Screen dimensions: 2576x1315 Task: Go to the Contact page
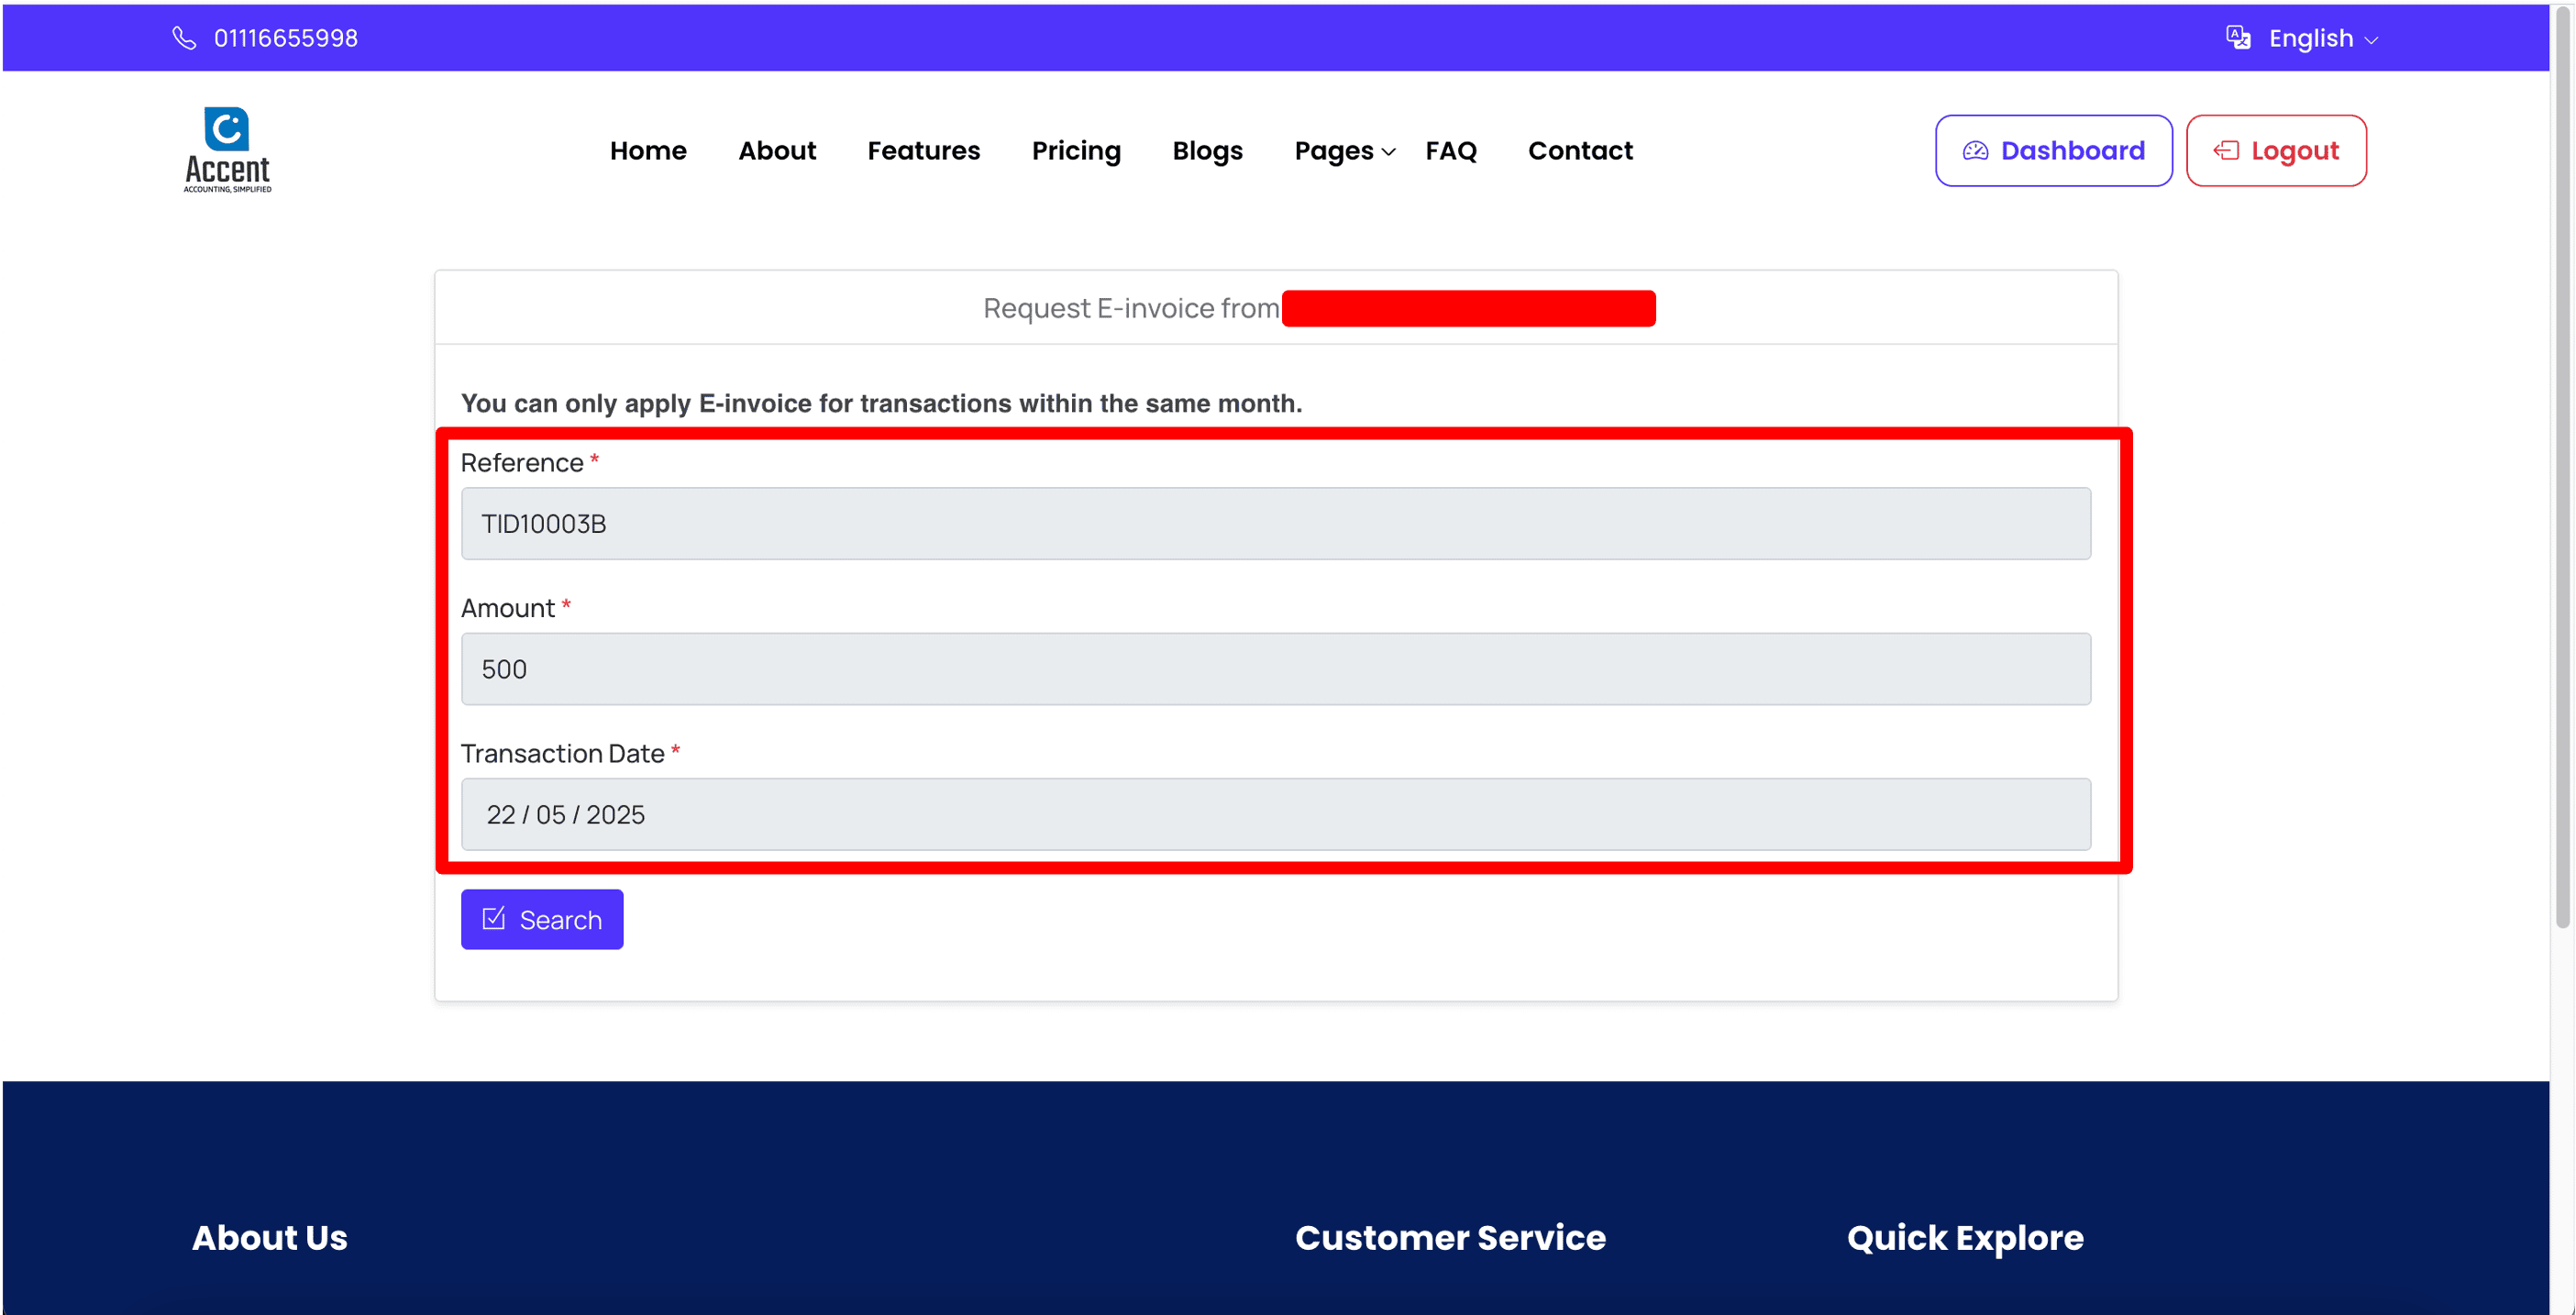point(1580,151)
